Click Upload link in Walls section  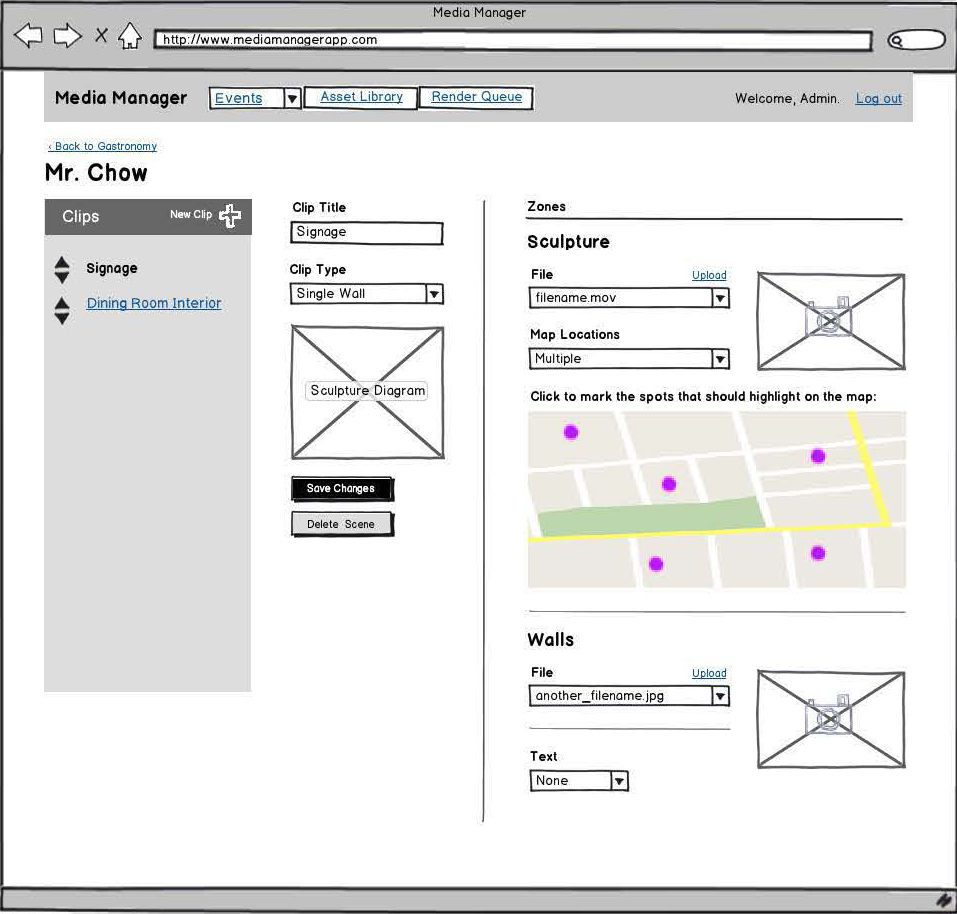pyautogui.click(x=709, y=673)
